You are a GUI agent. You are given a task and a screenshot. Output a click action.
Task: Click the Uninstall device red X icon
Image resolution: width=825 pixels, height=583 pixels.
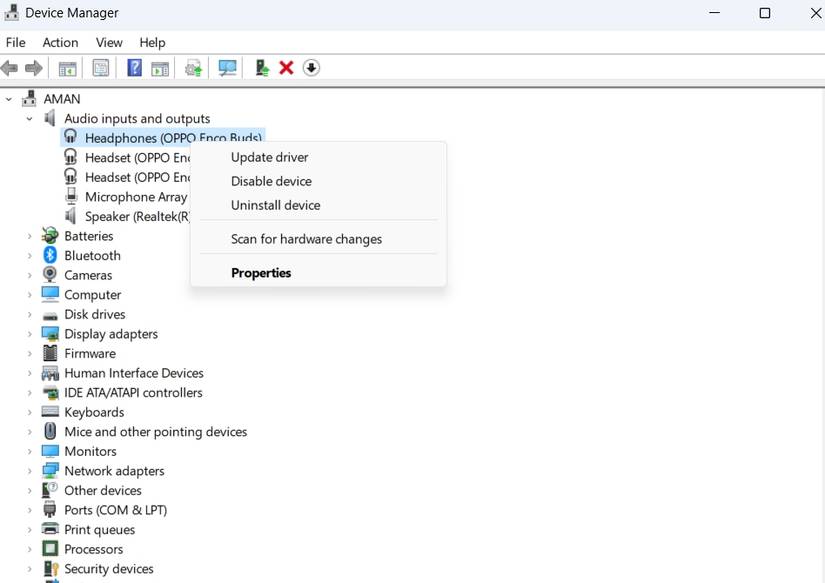coord(286,67)
